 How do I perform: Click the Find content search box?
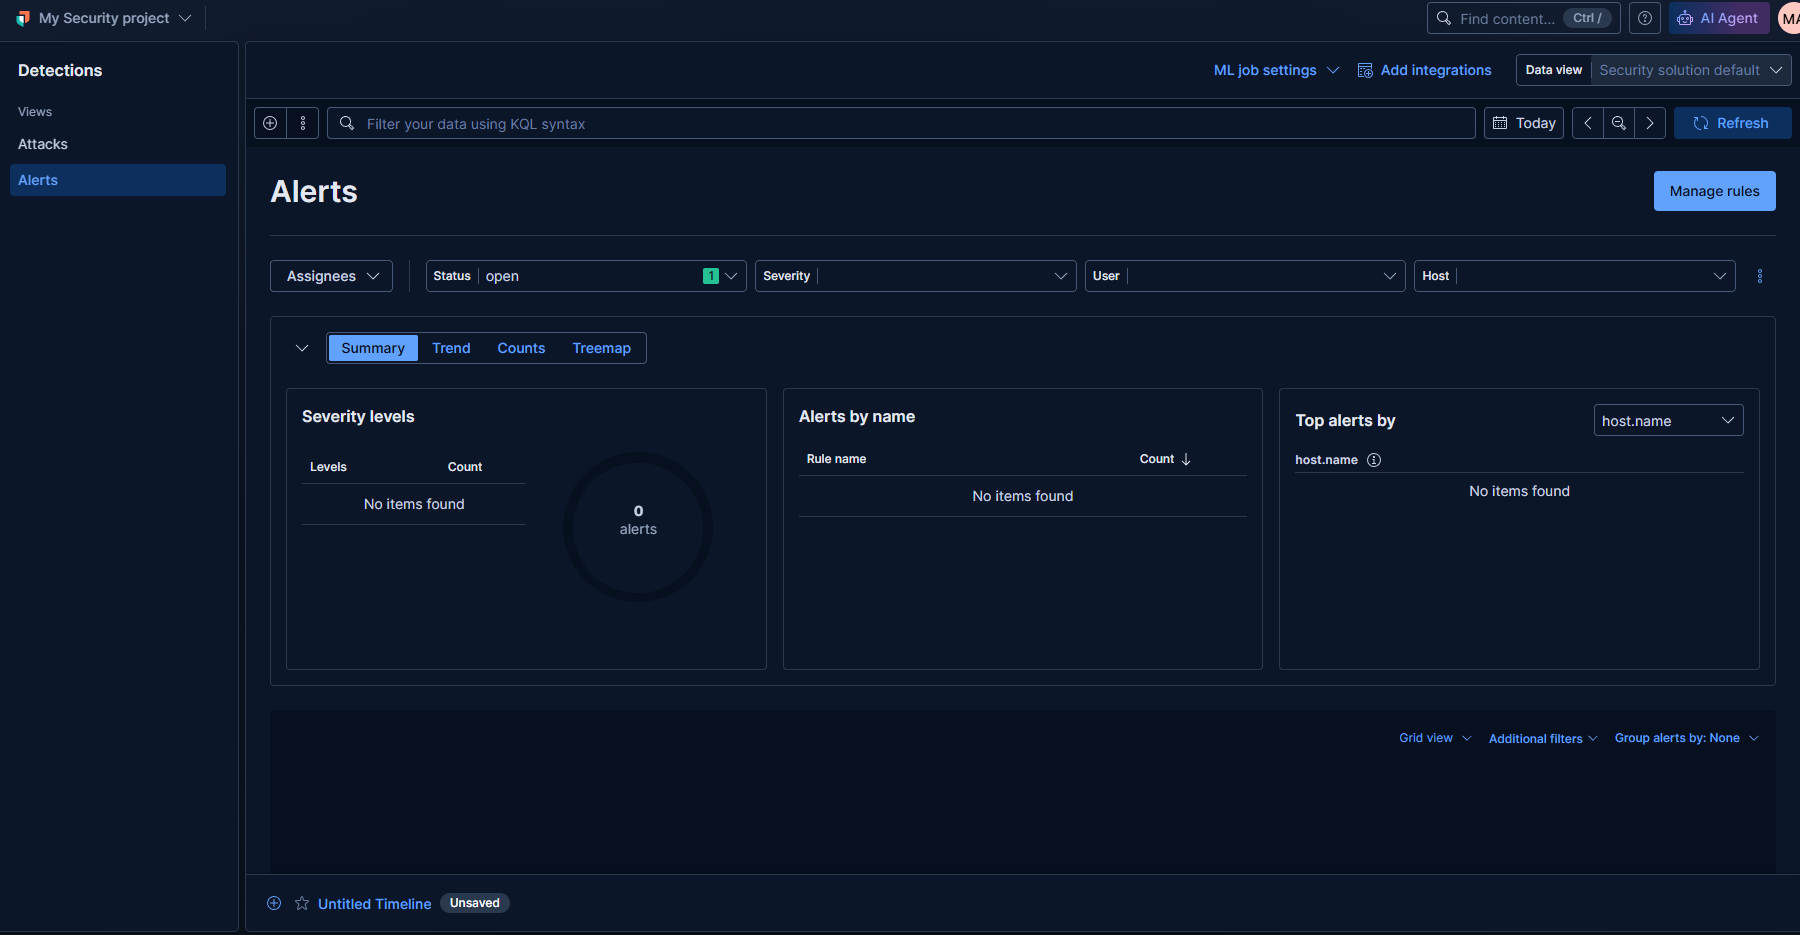(1524, 18)
